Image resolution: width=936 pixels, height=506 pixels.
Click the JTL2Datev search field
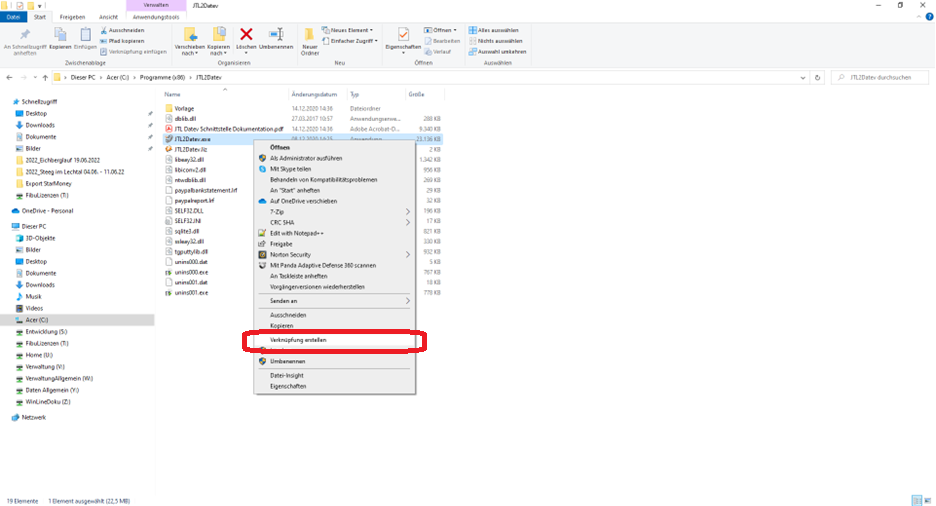pyautogui.click(x=880, y=77)
